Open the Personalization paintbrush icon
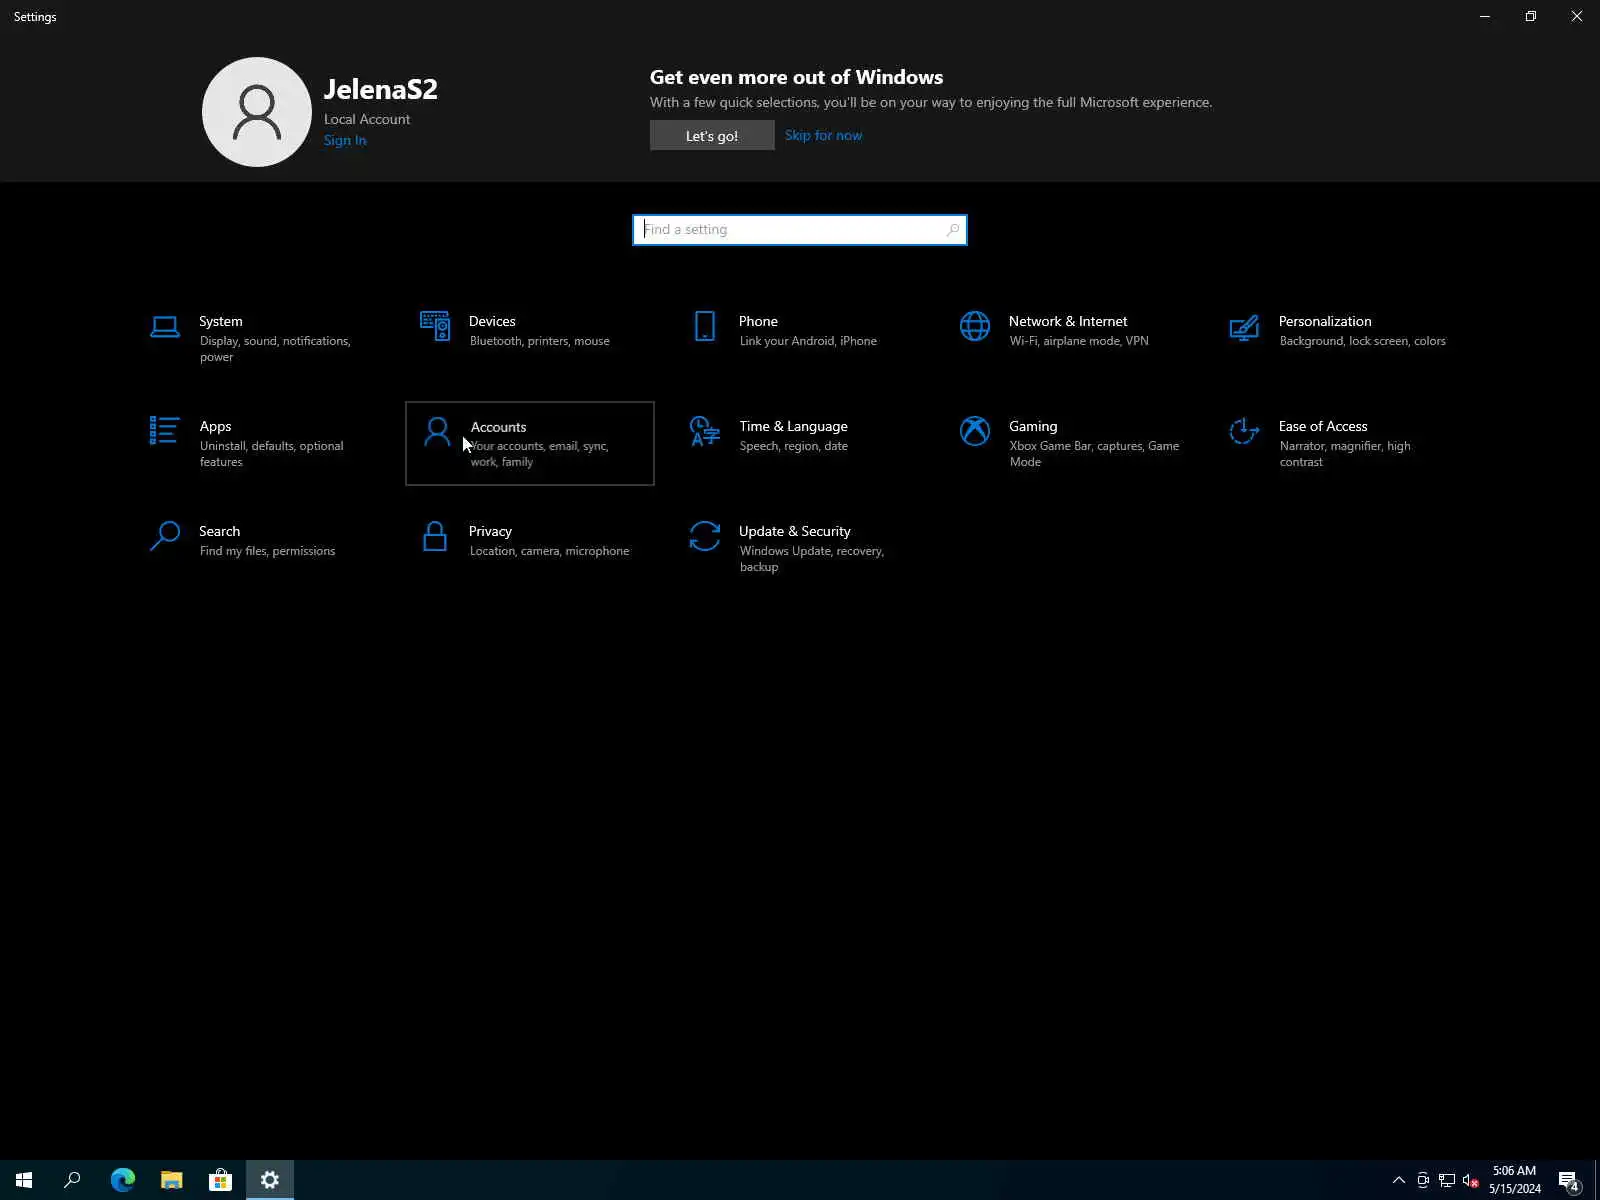Viewport: 1600px width, 1200px height. (1244, 327)
